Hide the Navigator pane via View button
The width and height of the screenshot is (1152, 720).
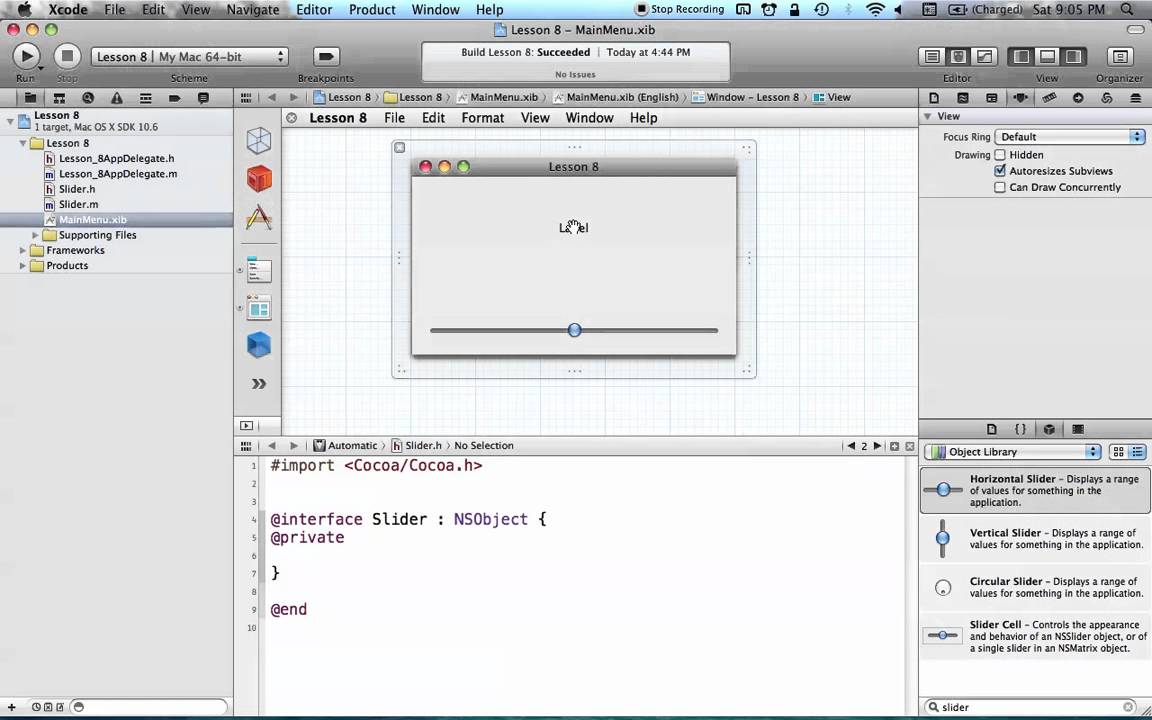1021,57
